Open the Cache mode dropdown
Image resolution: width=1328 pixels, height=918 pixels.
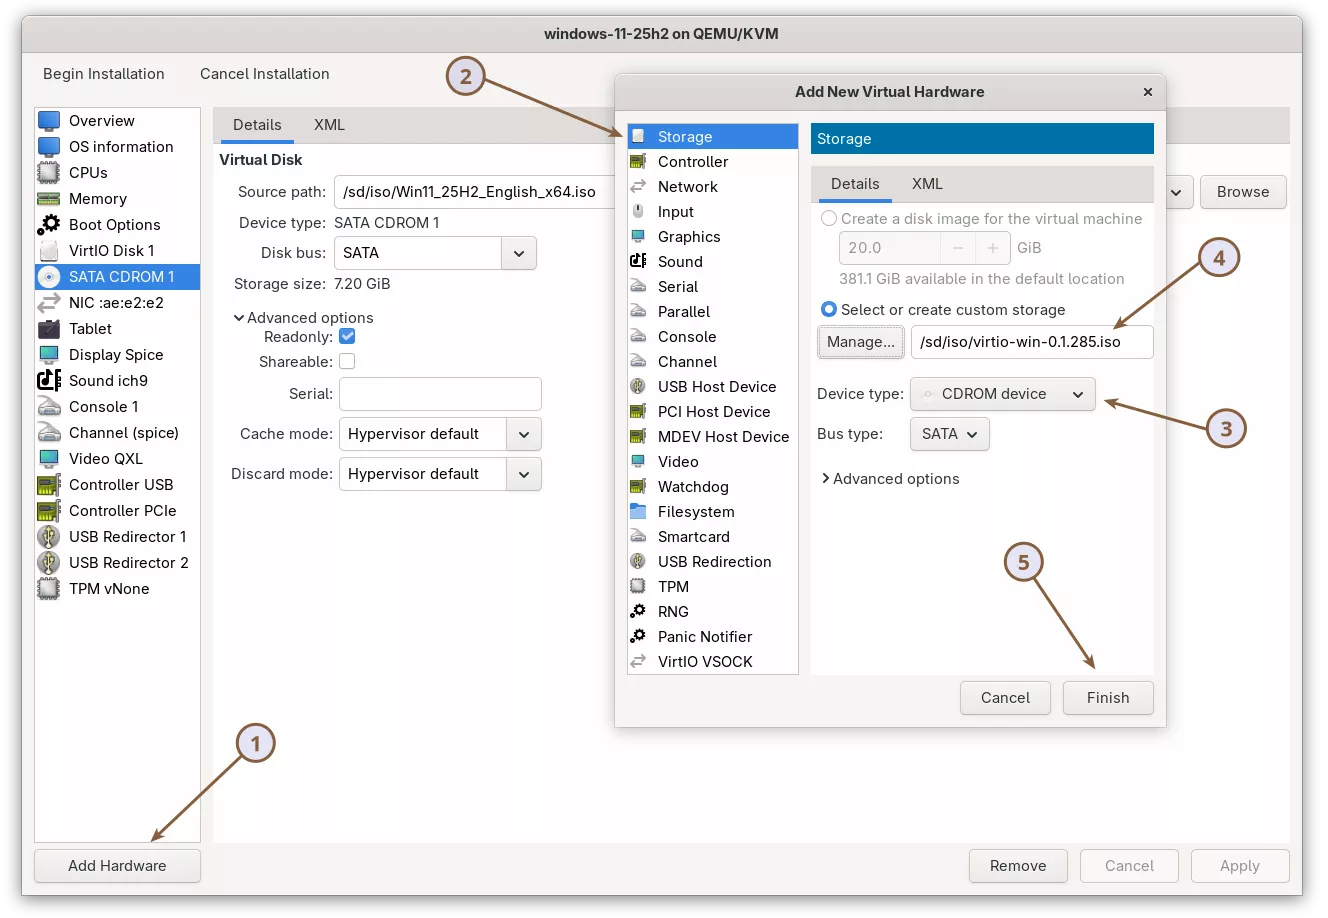tap(440, 434)
